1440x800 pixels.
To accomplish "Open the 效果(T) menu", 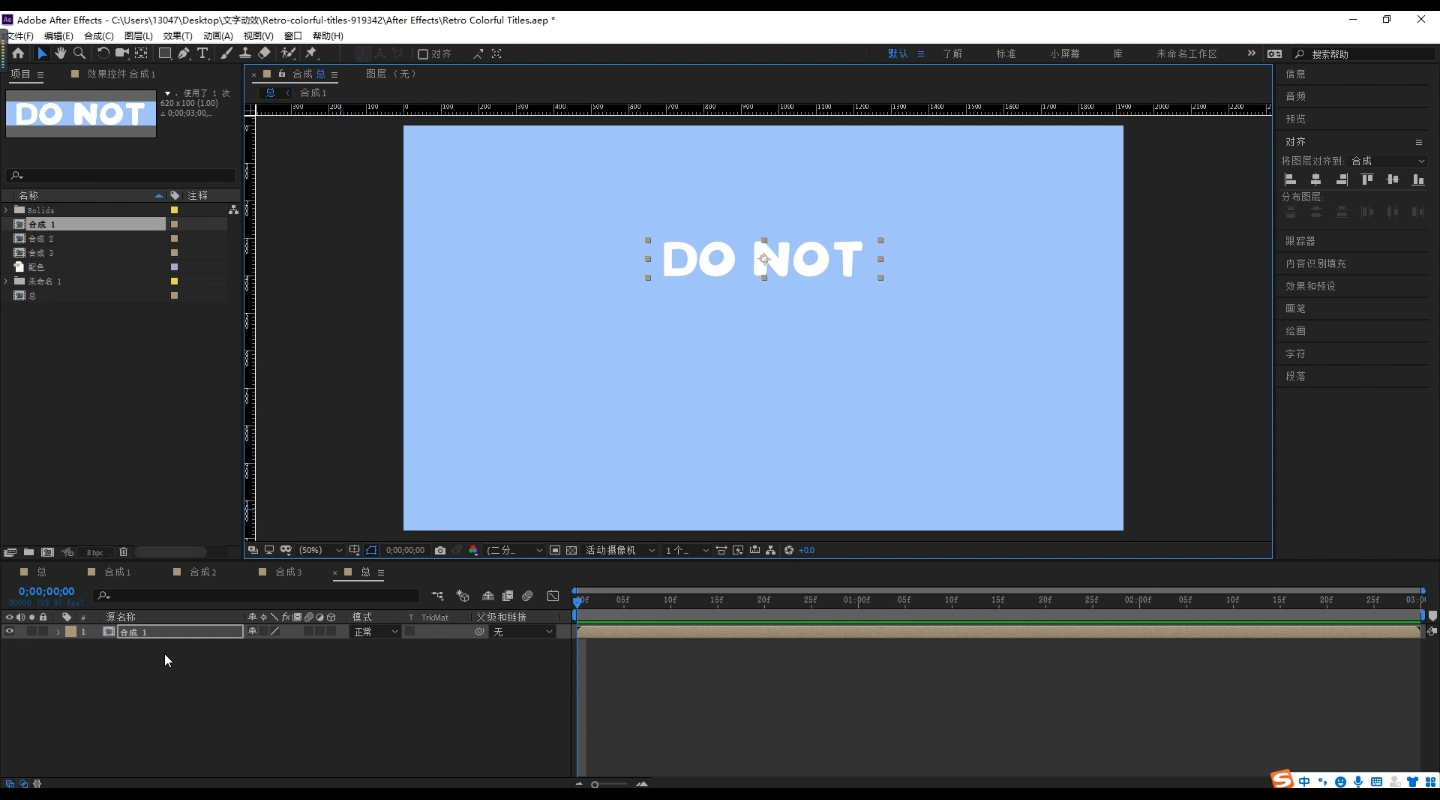I will (x=178, y=36).
